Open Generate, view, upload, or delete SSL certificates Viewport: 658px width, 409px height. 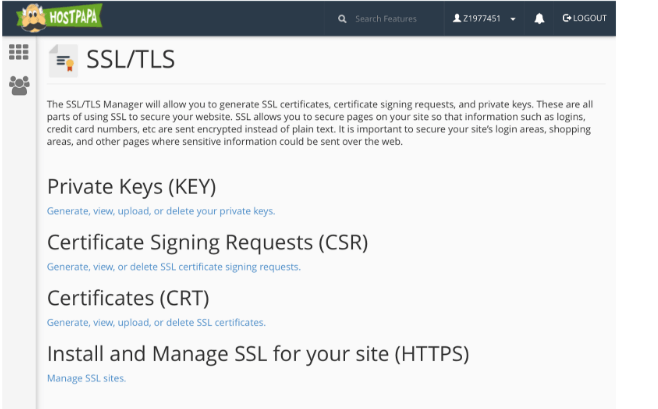(x=156, y=323)
